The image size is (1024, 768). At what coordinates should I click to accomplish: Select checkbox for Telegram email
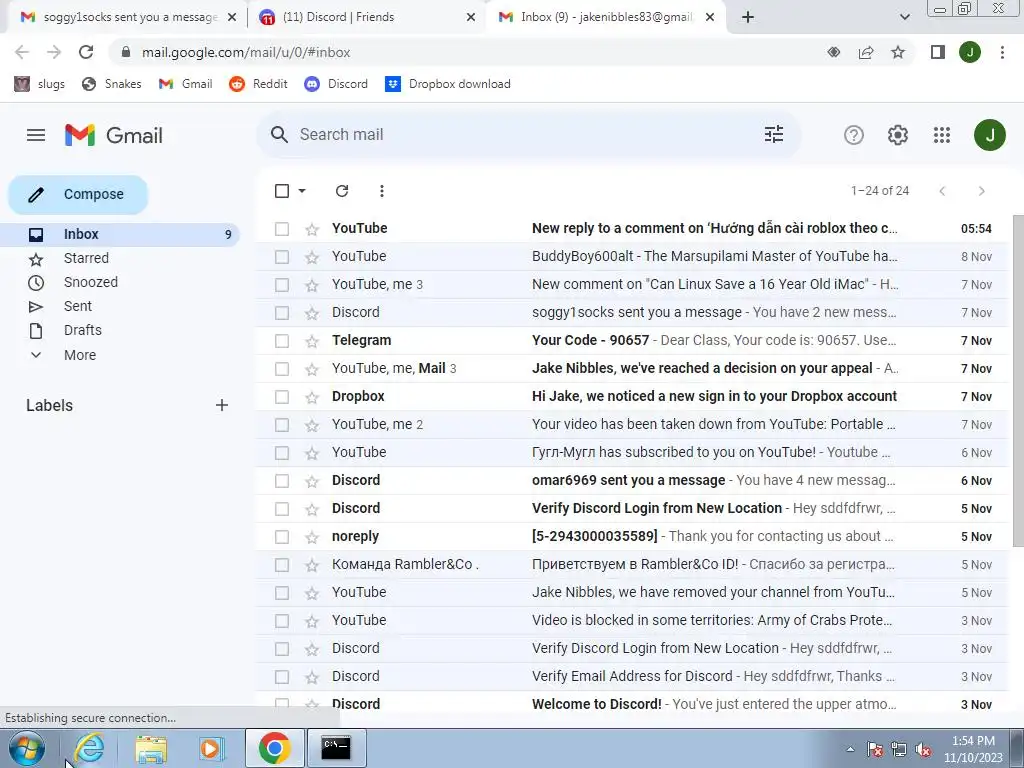coord(281,341)
